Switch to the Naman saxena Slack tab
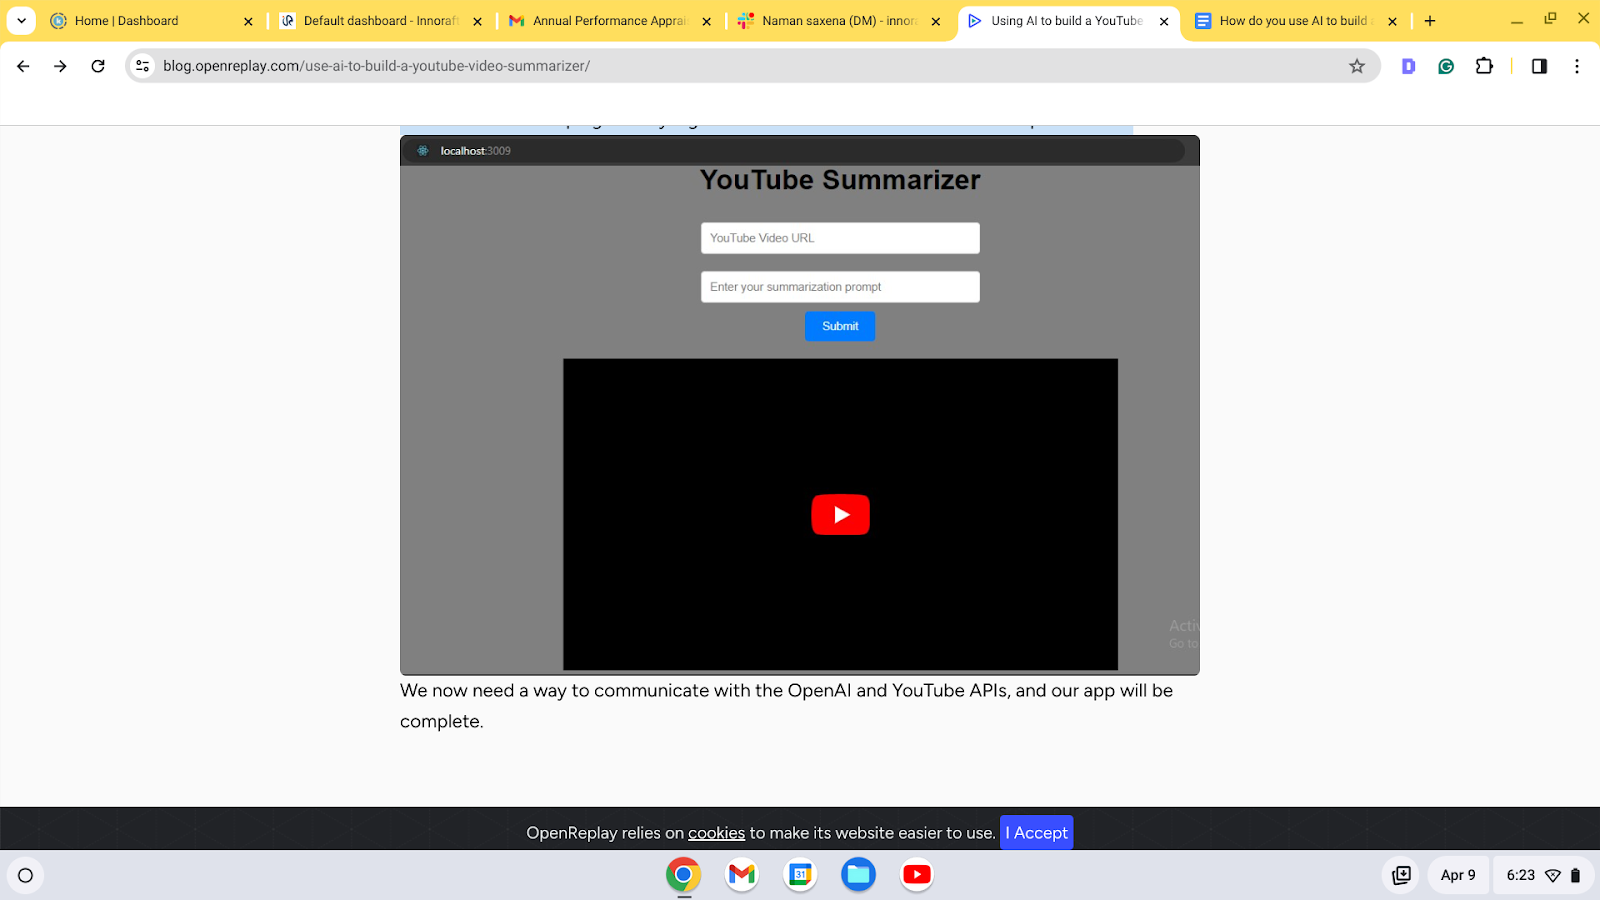The height and width of the screenshot is (900, 1600). point(838,20)
